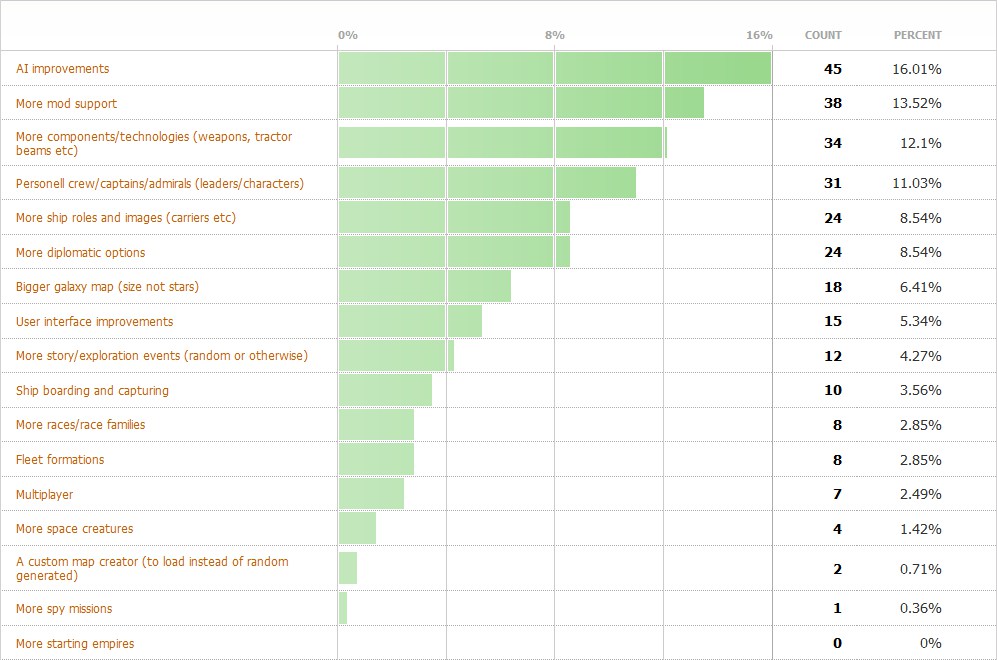
Task: Click count value 45 for AI improvements
Action: [833, 69]
